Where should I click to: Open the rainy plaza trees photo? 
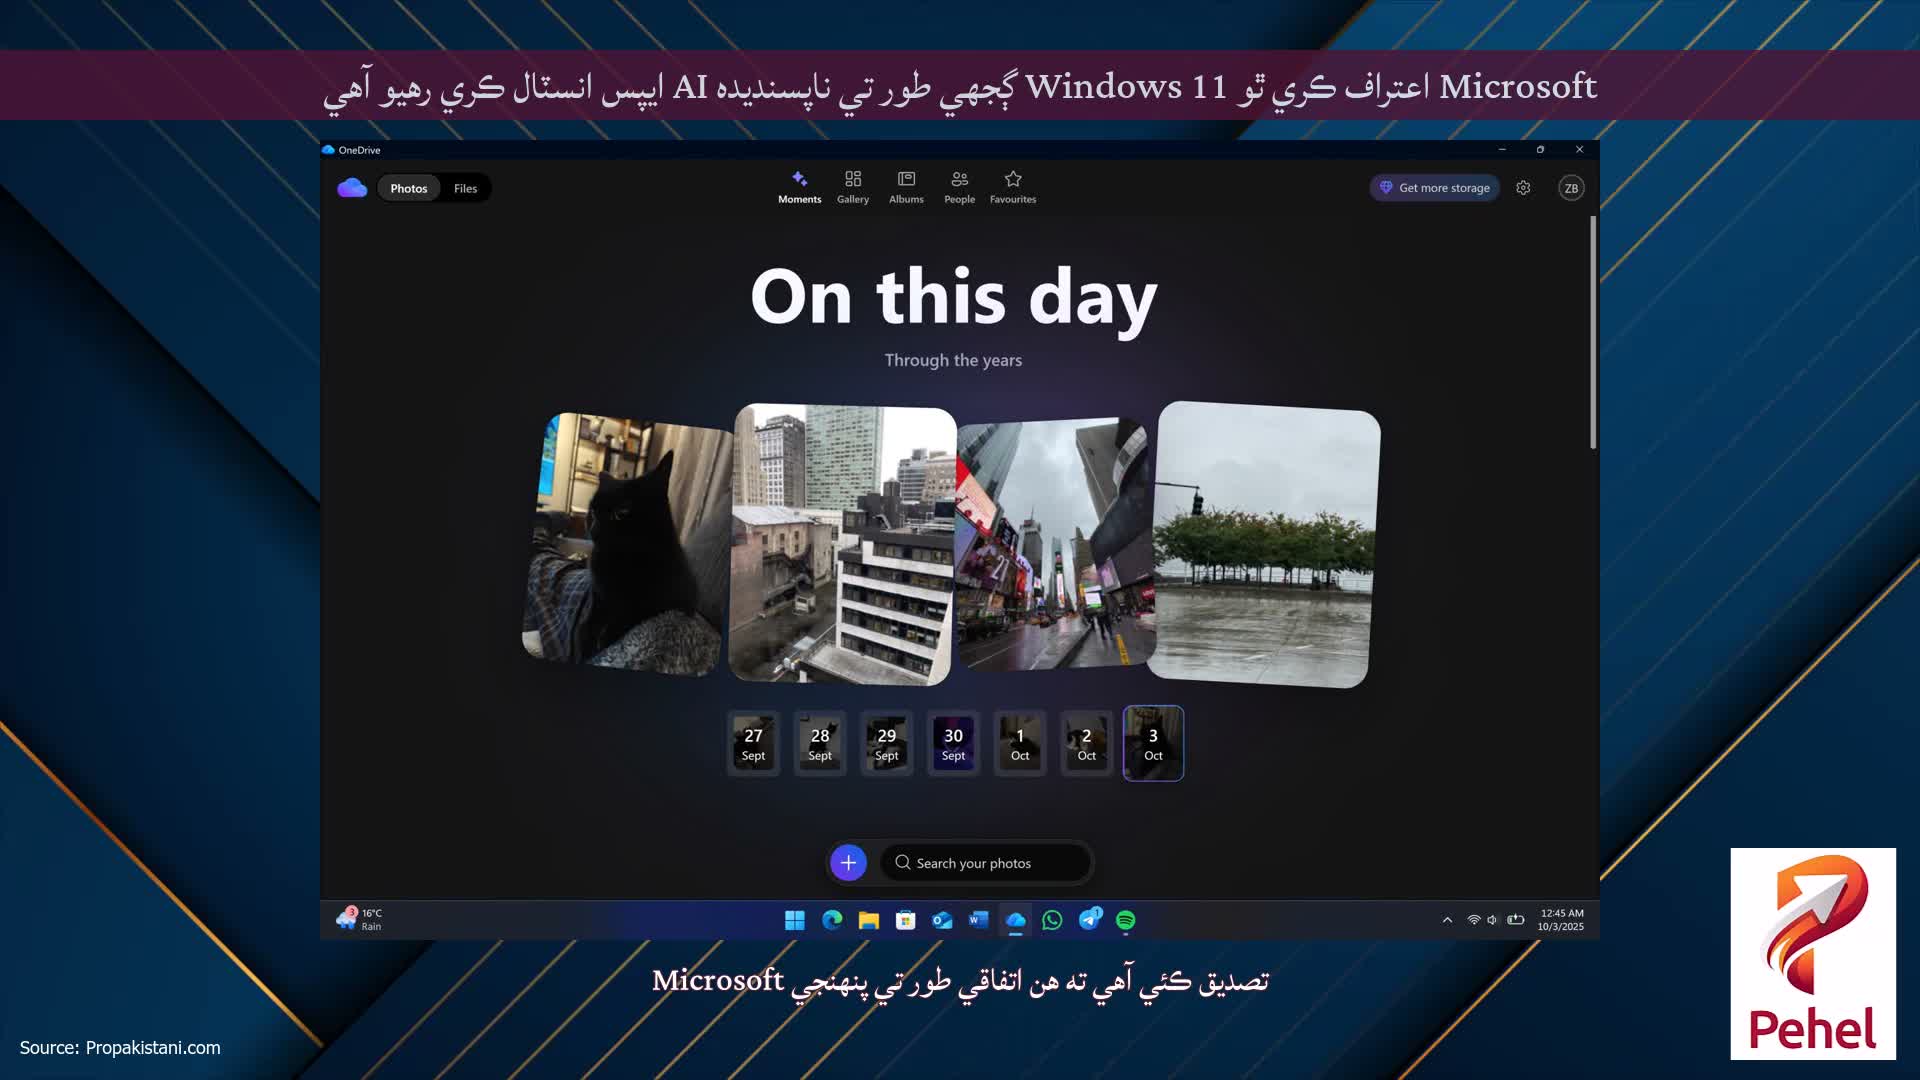point(1264,544)
